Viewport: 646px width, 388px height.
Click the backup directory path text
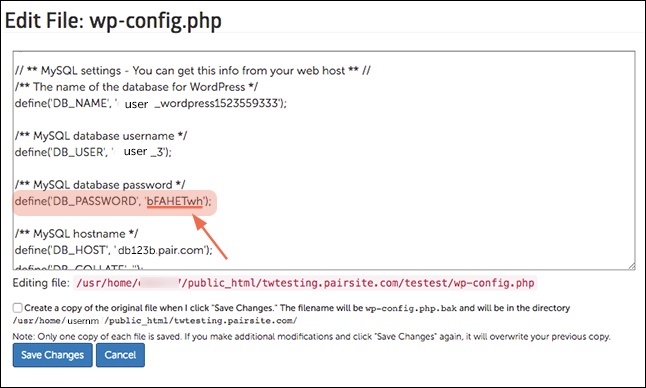click(155, 320)
